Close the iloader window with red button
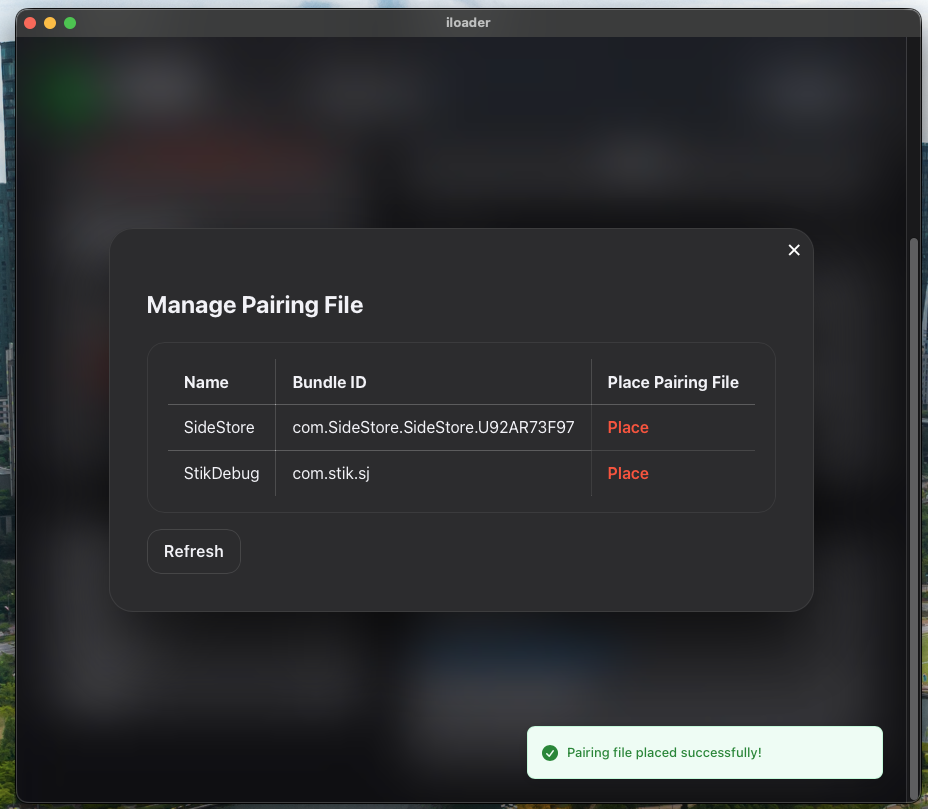The image size is (928, 809). (x=30, y=23)
